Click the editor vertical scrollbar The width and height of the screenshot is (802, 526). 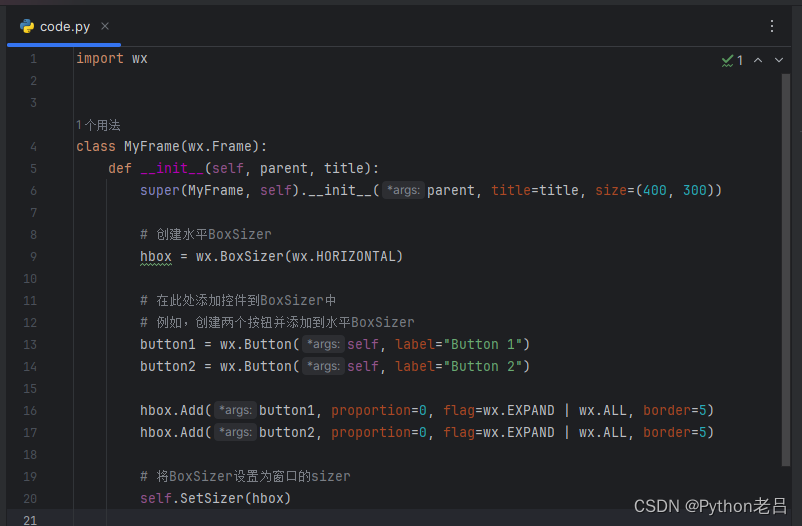(x=786, y=270)
